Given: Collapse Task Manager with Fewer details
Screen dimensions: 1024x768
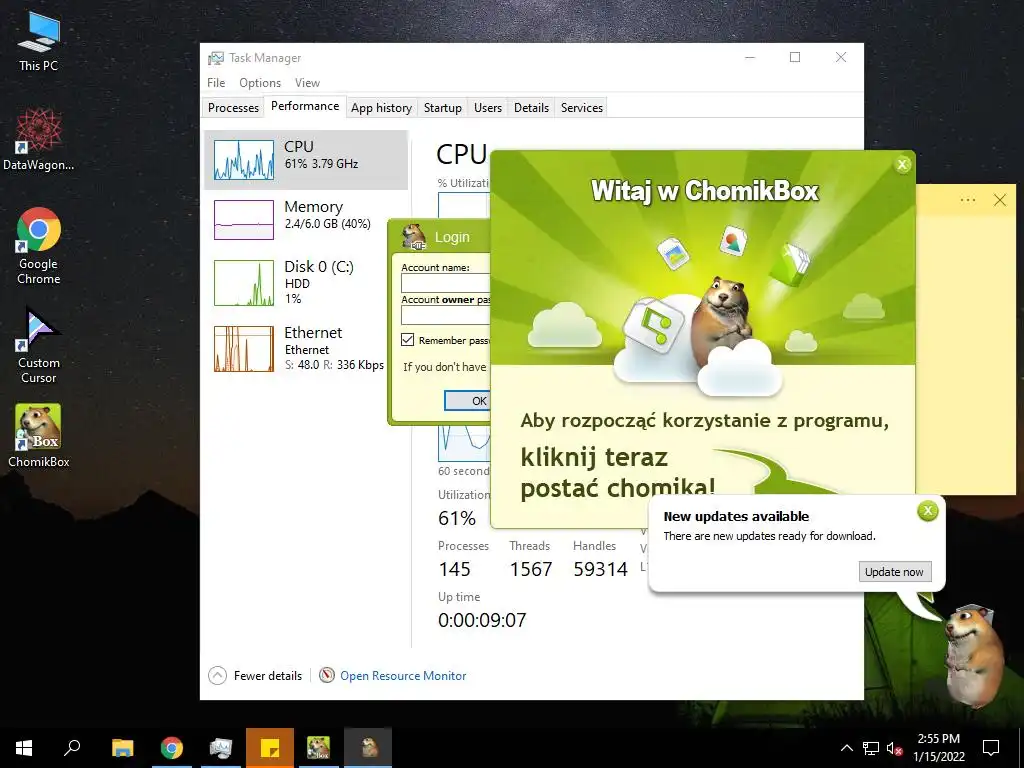Looking at the screenshot, I should (x=256, y=675).
